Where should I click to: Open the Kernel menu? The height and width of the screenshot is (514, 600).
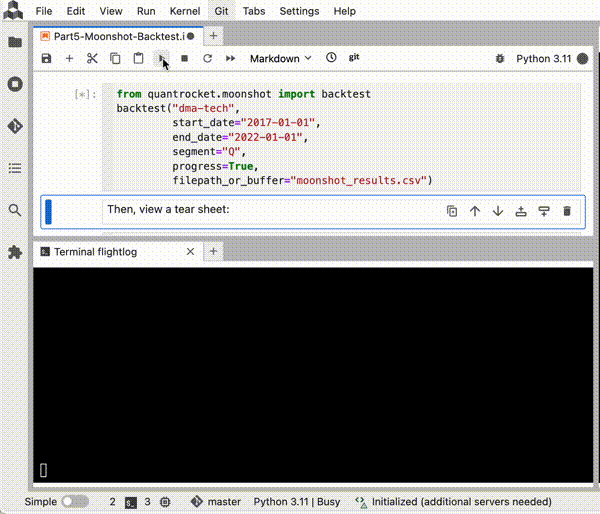click(x=185, y=11)
